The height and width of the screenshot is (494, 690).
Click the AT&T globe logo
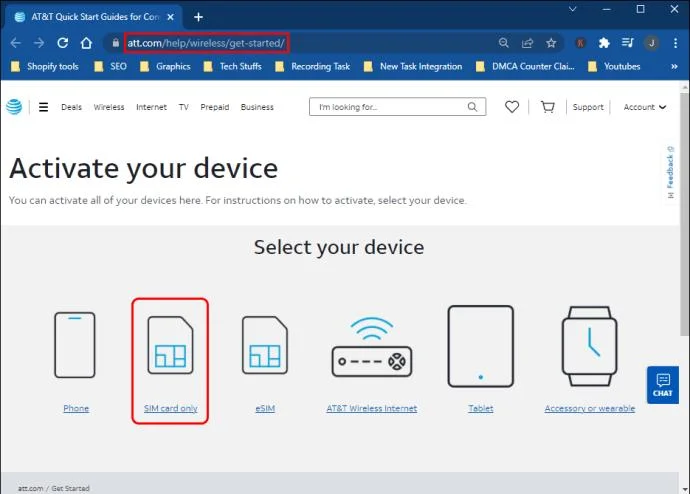click(x=14, y=107)
